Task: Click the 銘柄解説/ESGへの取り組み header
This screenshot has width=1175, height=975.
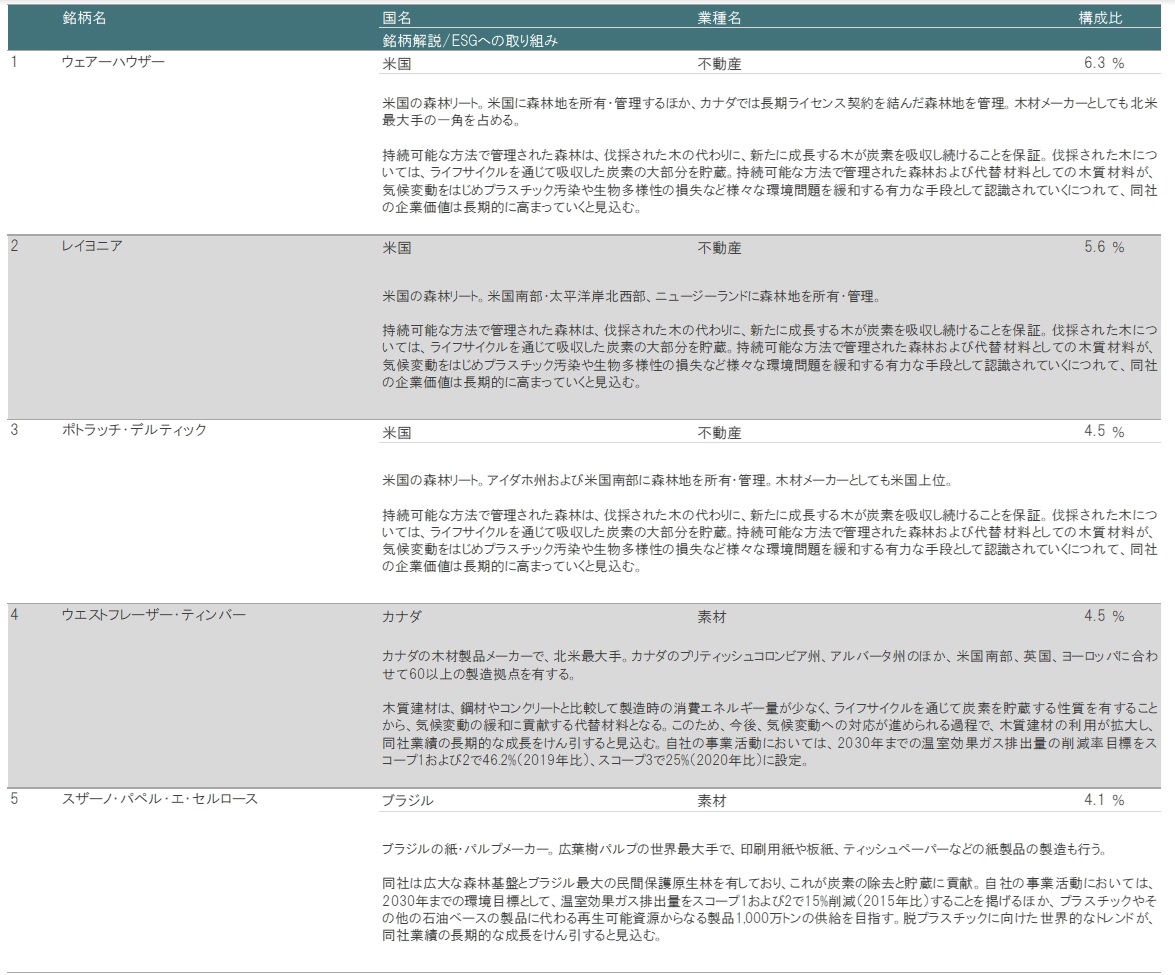Action: point(470,40)
